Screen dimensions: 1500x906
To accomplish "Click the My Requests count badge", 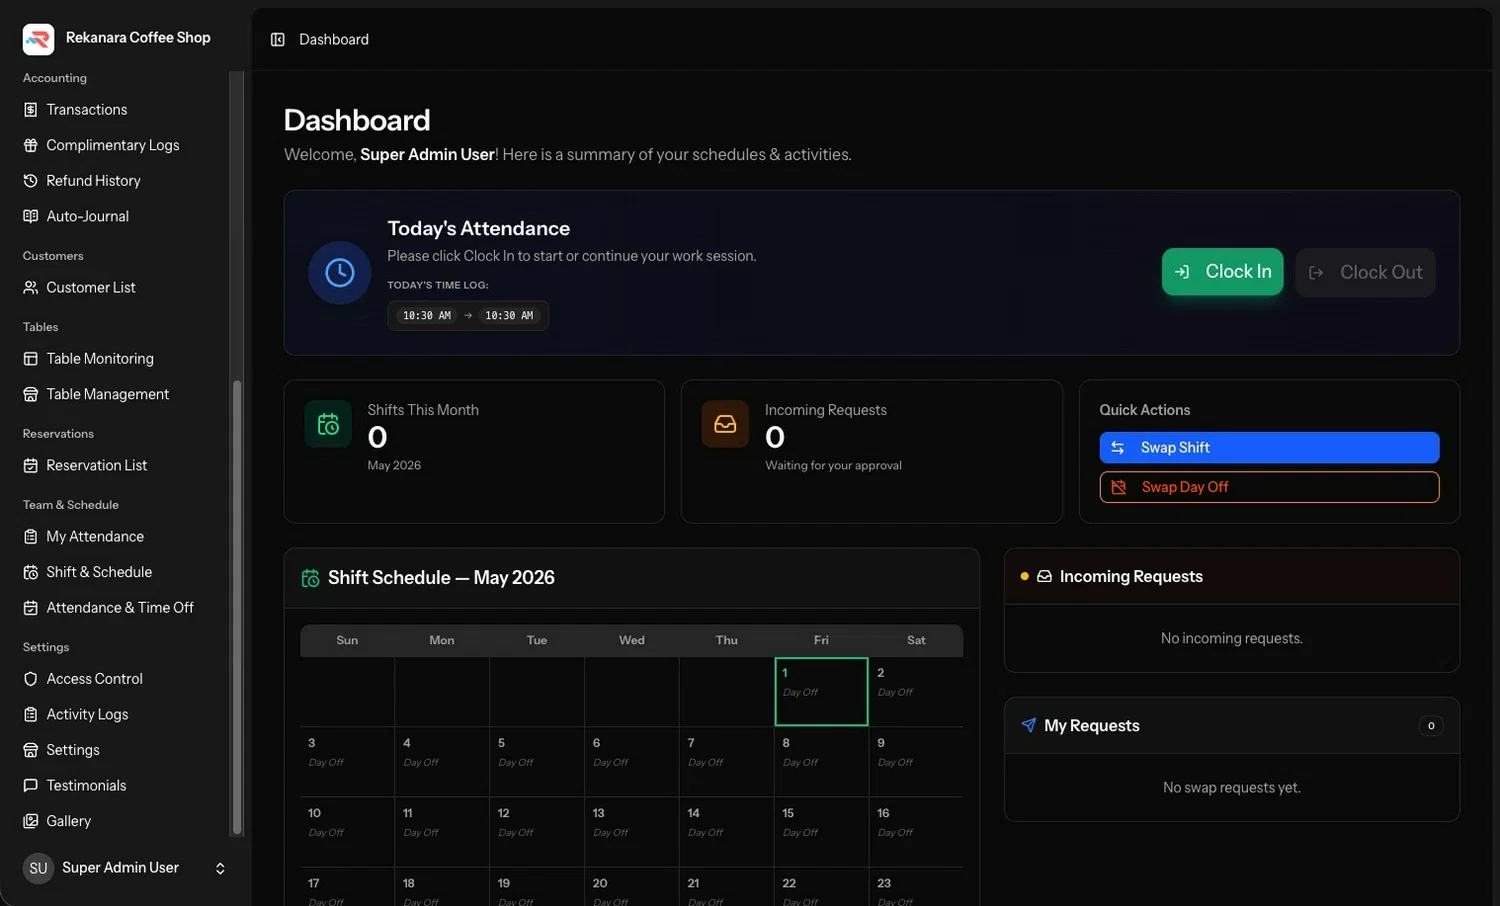I will coord(1431,726).
